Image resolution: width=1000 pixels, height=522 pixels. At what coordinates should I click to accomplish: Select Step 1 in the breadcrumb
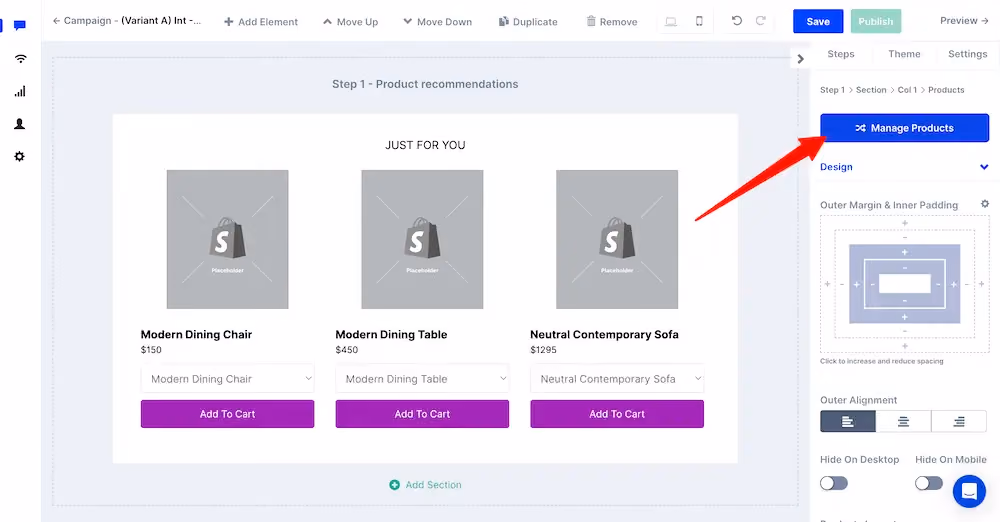click(832, 90)
